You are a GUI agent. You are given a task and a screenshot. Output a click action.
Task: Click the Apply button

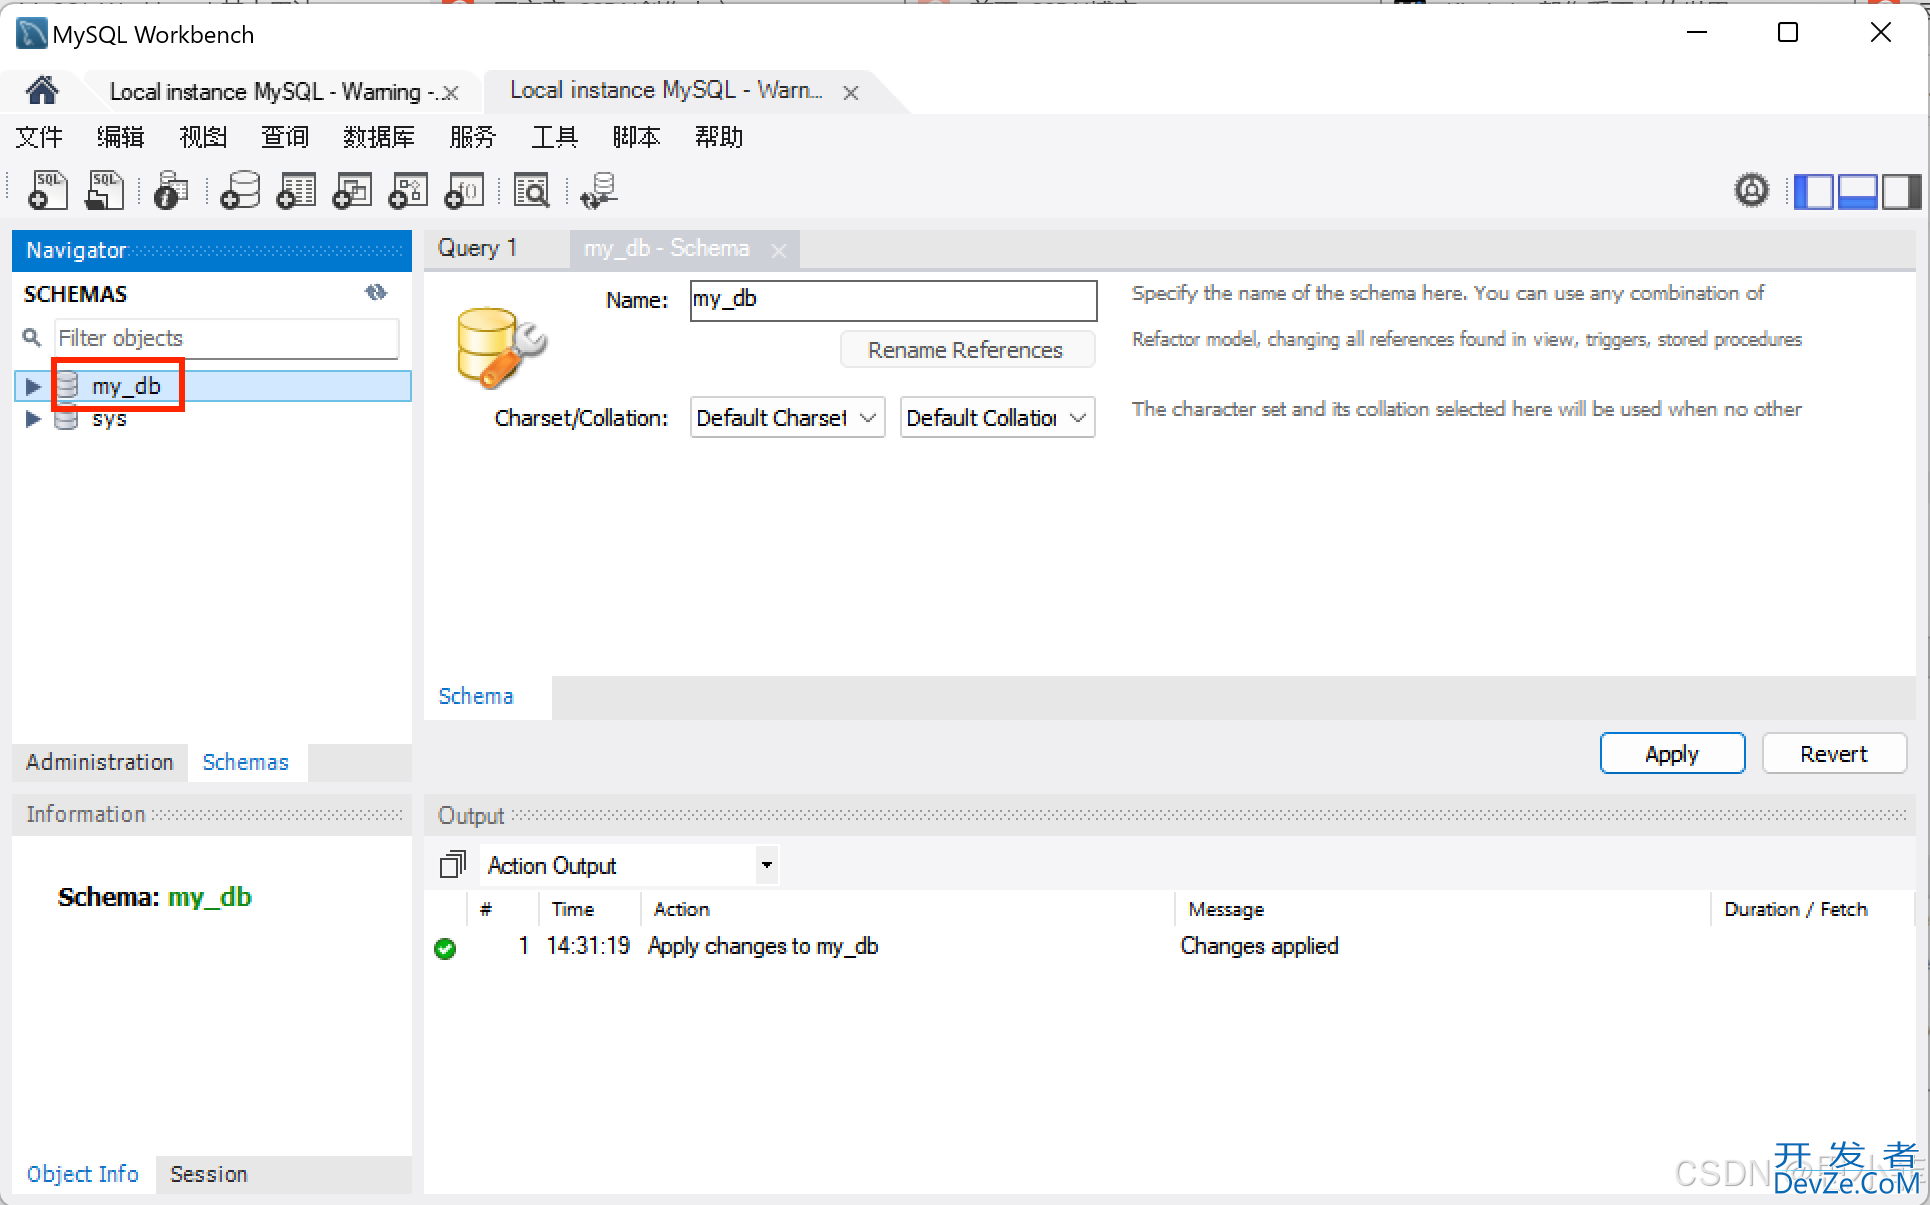[1672, 754]
